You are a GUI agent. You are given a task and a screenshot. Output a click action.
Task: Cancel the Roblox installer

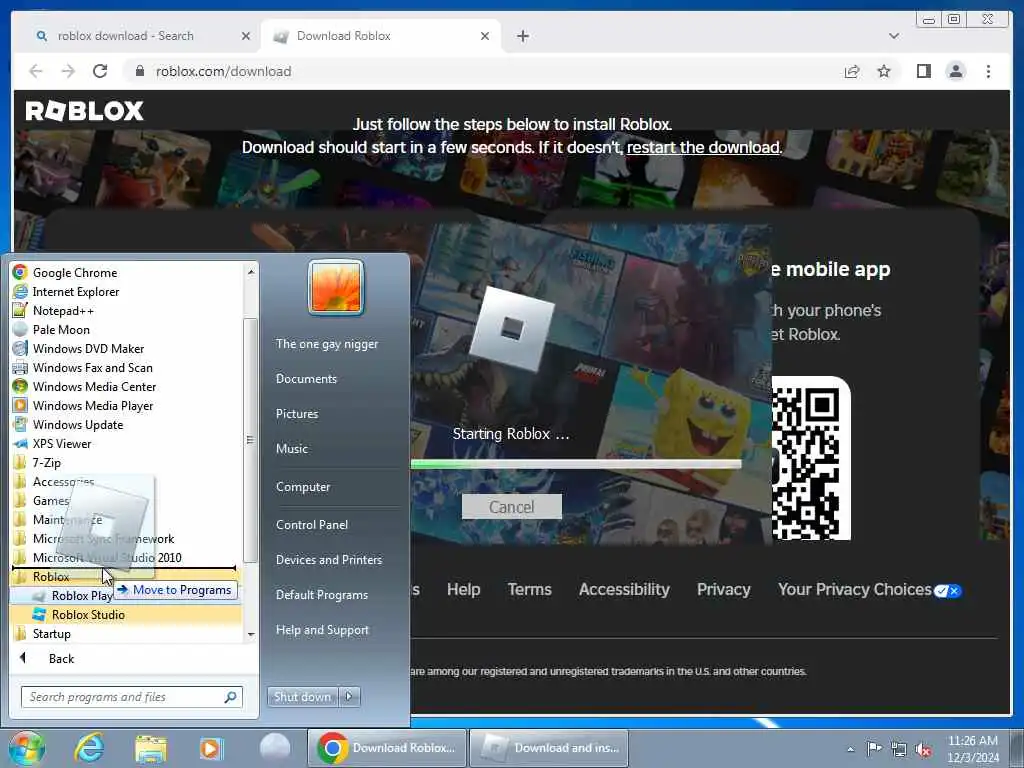(x=511, y=507)
